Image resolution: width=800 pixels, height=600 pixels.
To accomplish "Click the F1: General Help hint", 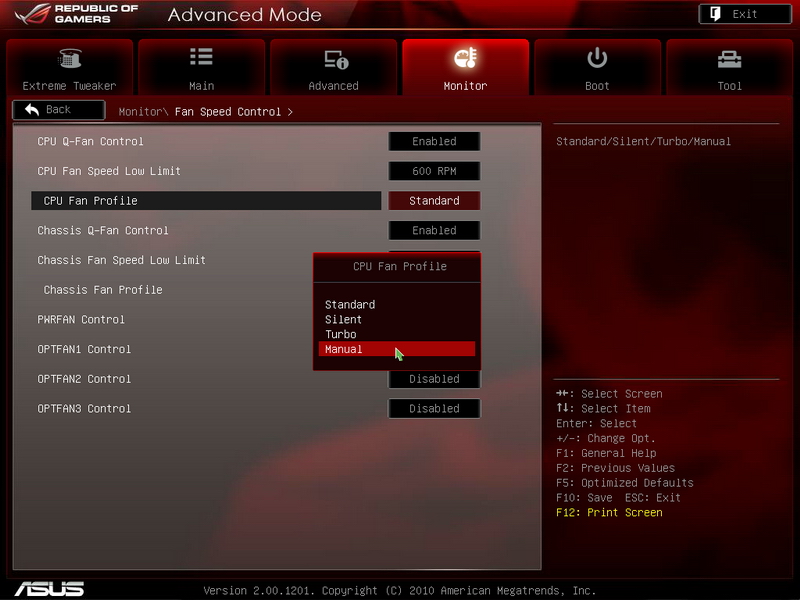I will click(x=606, y=453).
